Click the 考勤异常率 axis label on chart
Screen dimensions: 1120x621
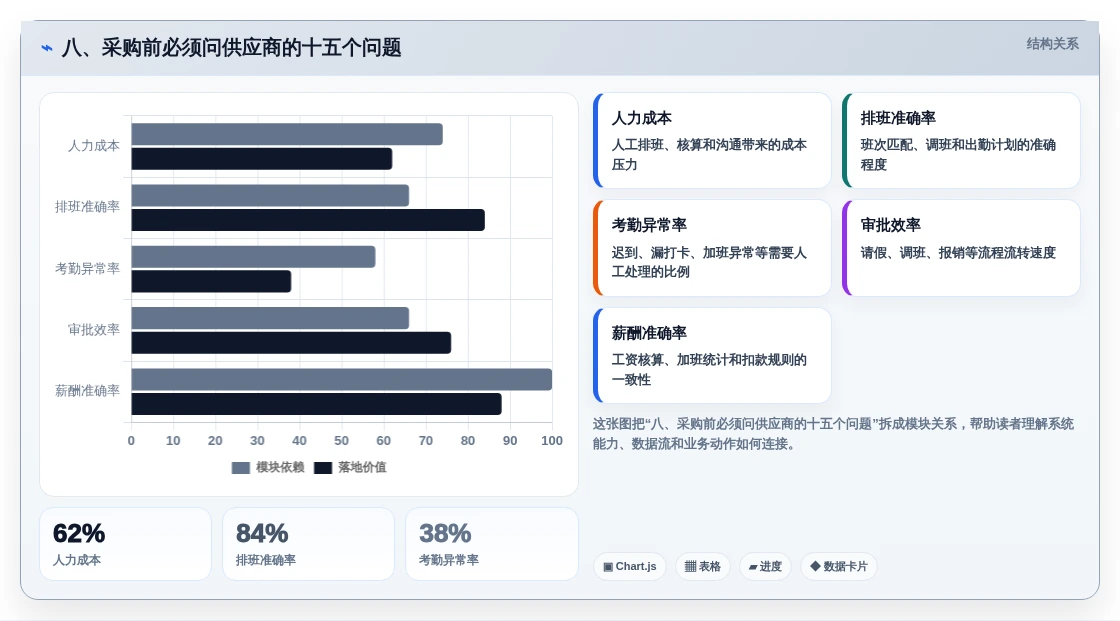87,269
